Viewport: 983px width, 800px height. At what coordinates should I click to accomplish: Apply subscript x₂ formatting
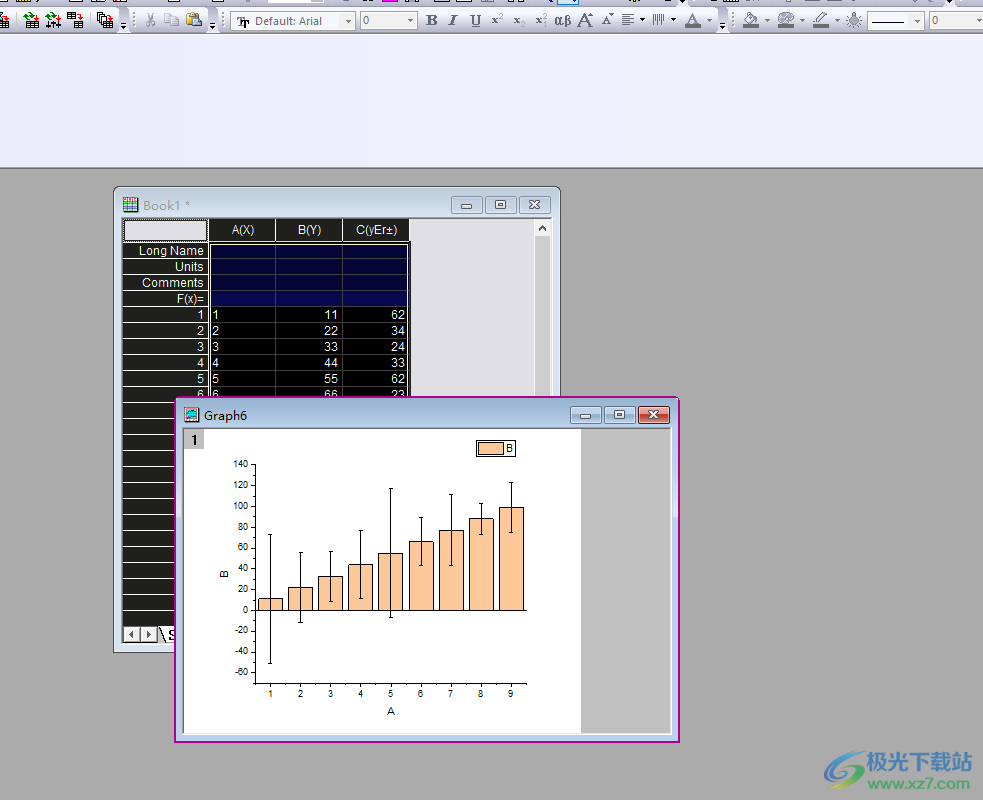click(x=519, y=21)
